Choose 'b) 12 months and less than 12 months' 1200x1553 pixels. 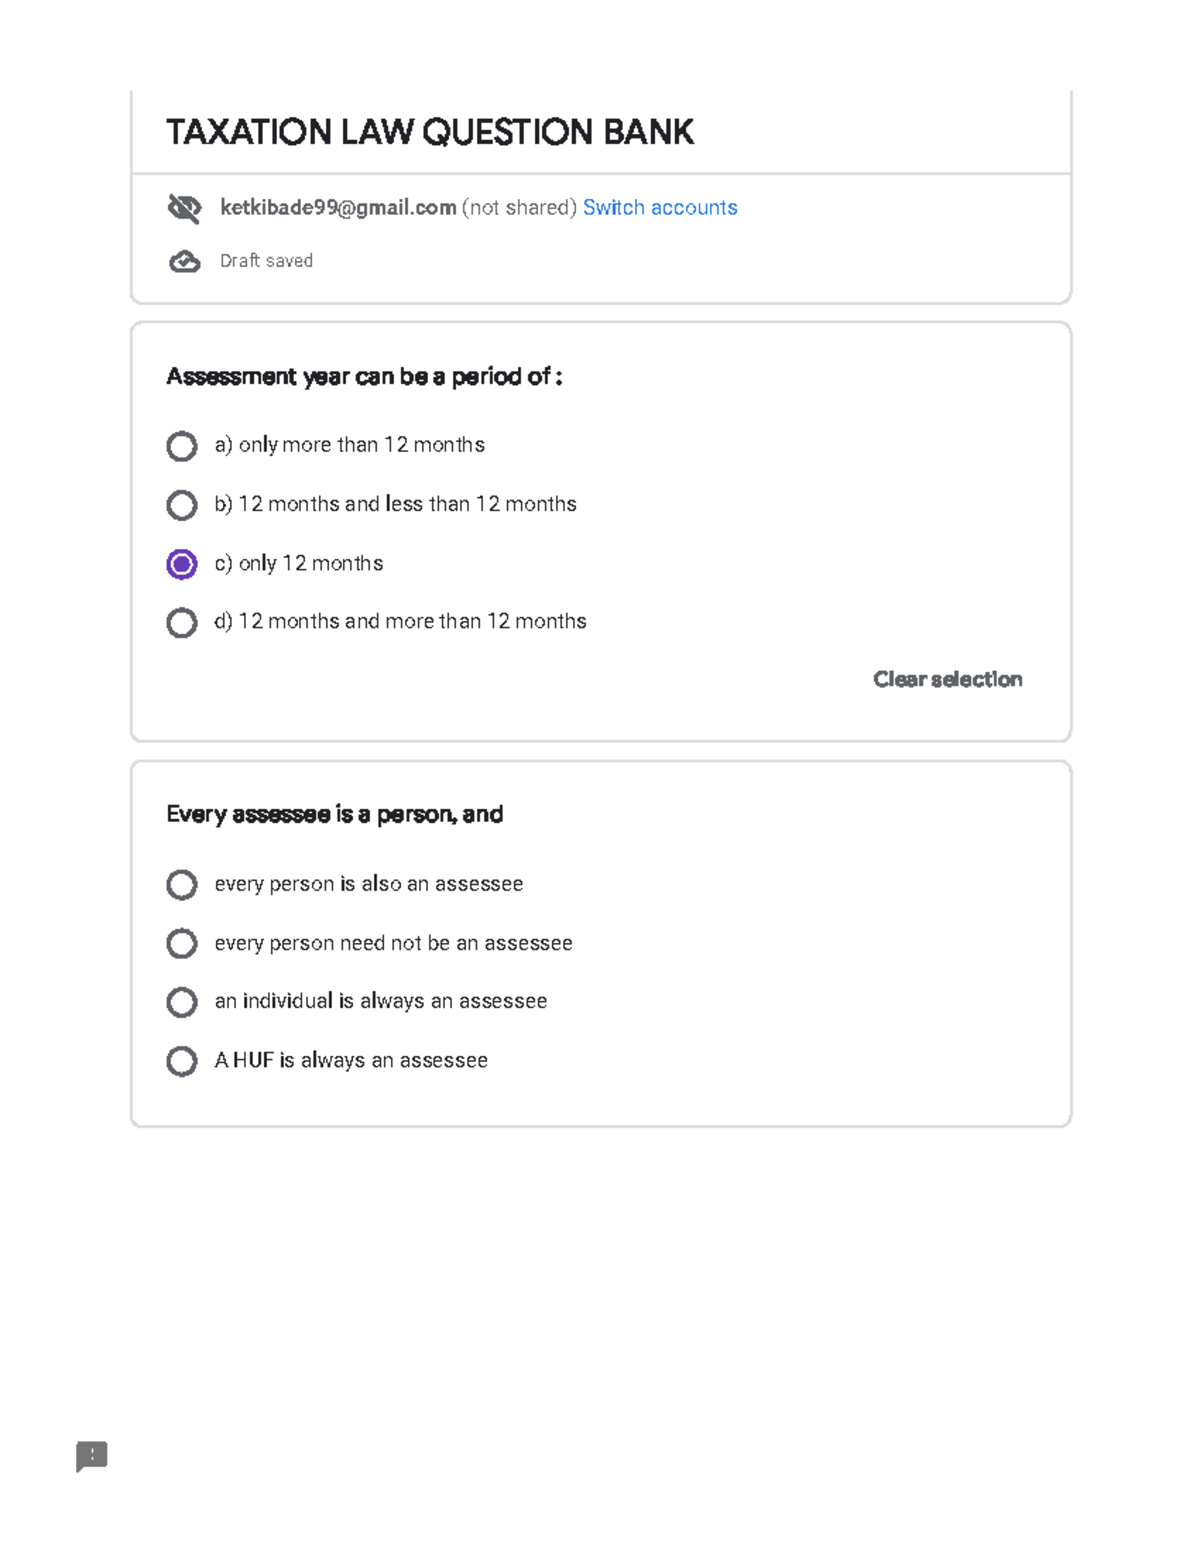tap(182, 505)
